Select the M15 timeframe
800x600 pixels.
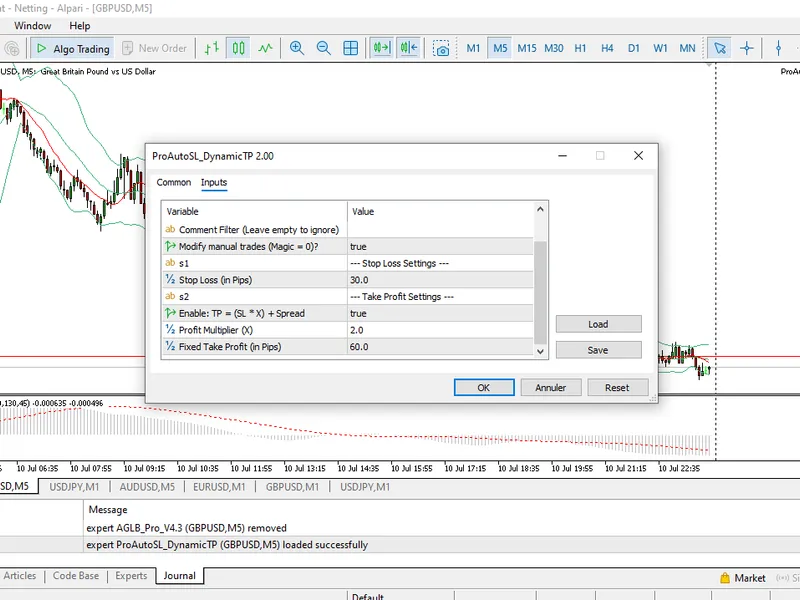(x=527, y=48)
